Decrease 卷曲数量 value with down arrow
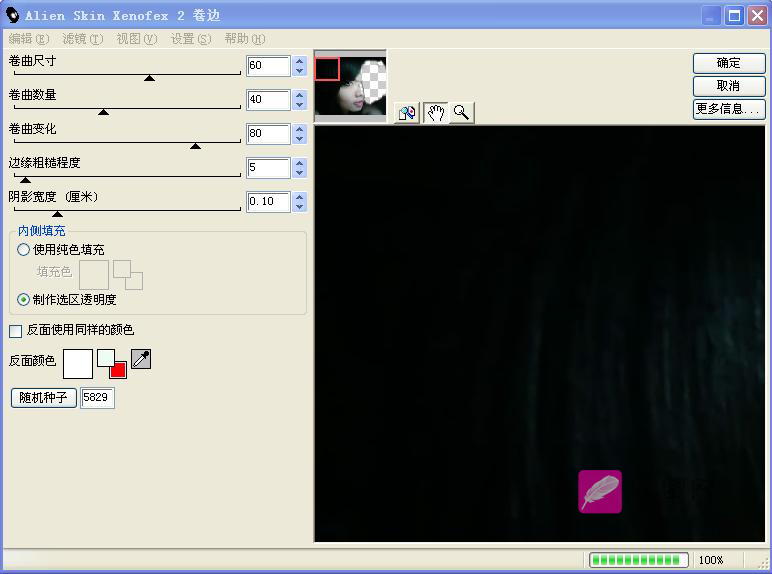Screen dimensions: 772x574 [x=299, y=104]
